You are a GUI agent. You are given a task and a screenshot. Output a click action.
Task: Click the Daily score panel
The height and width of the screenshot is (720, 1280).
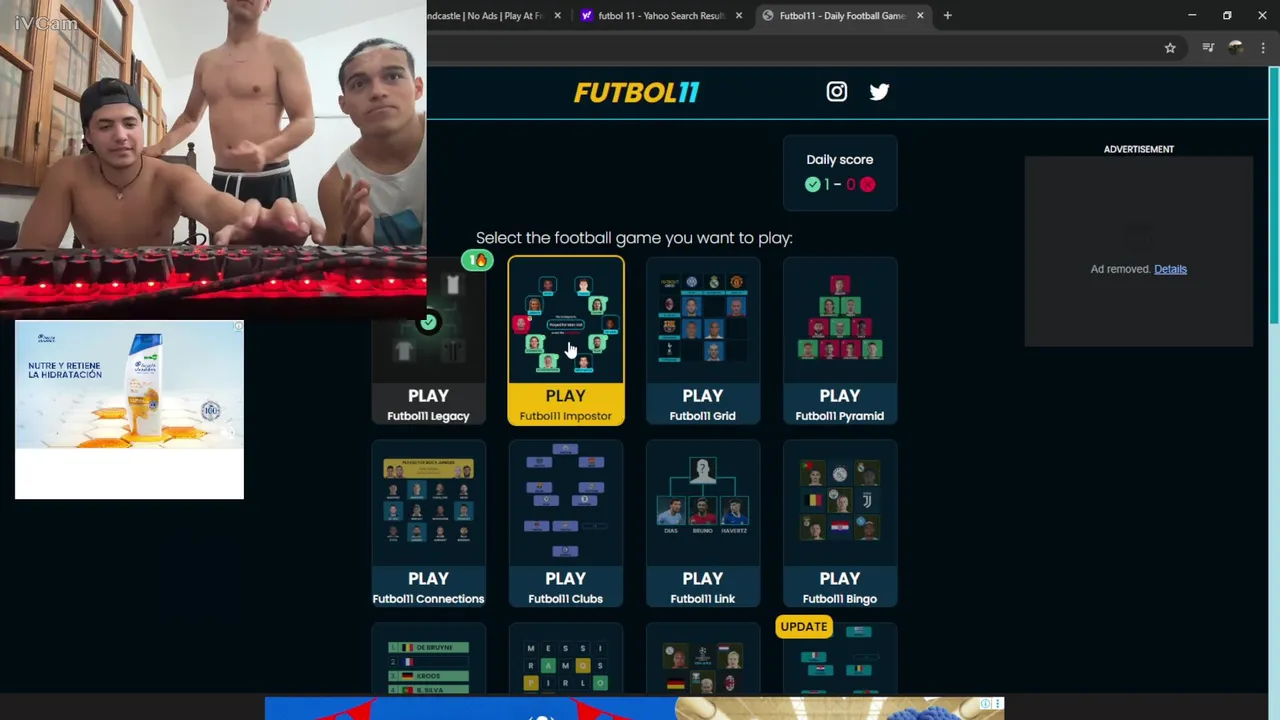click(840, 173)
